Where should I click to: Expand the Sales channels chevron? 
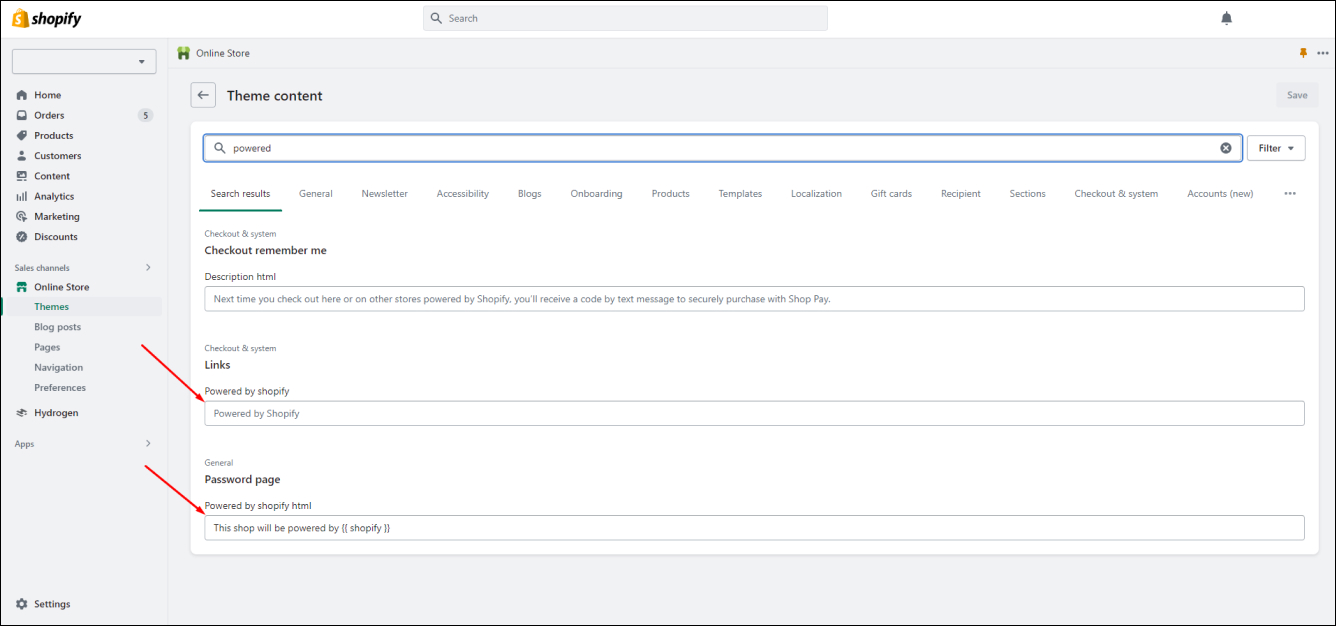(148, 267)
